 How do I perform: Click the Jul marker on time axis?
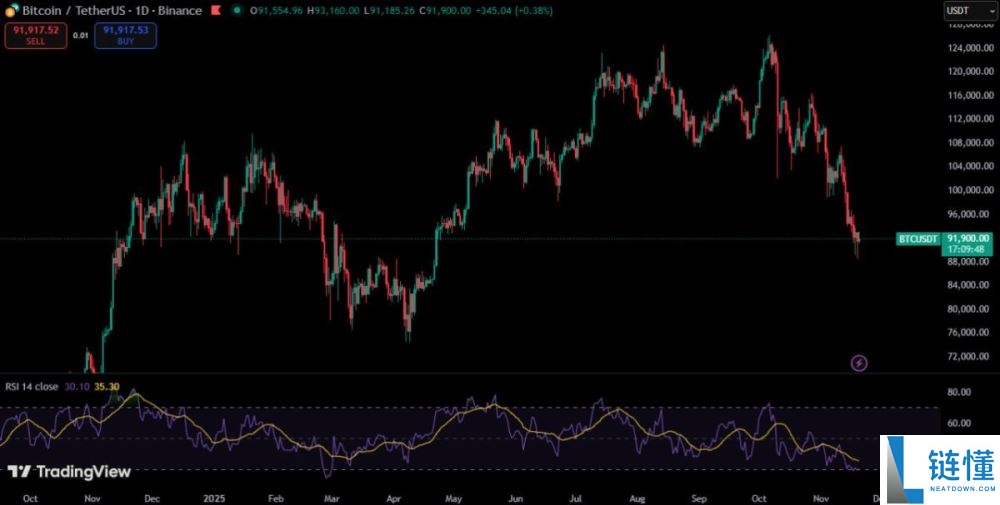(x=576, y=496)
